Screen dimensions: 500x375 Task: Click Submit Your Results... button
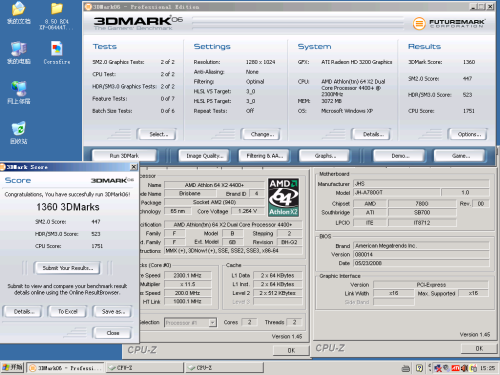[x=67, y=268]
